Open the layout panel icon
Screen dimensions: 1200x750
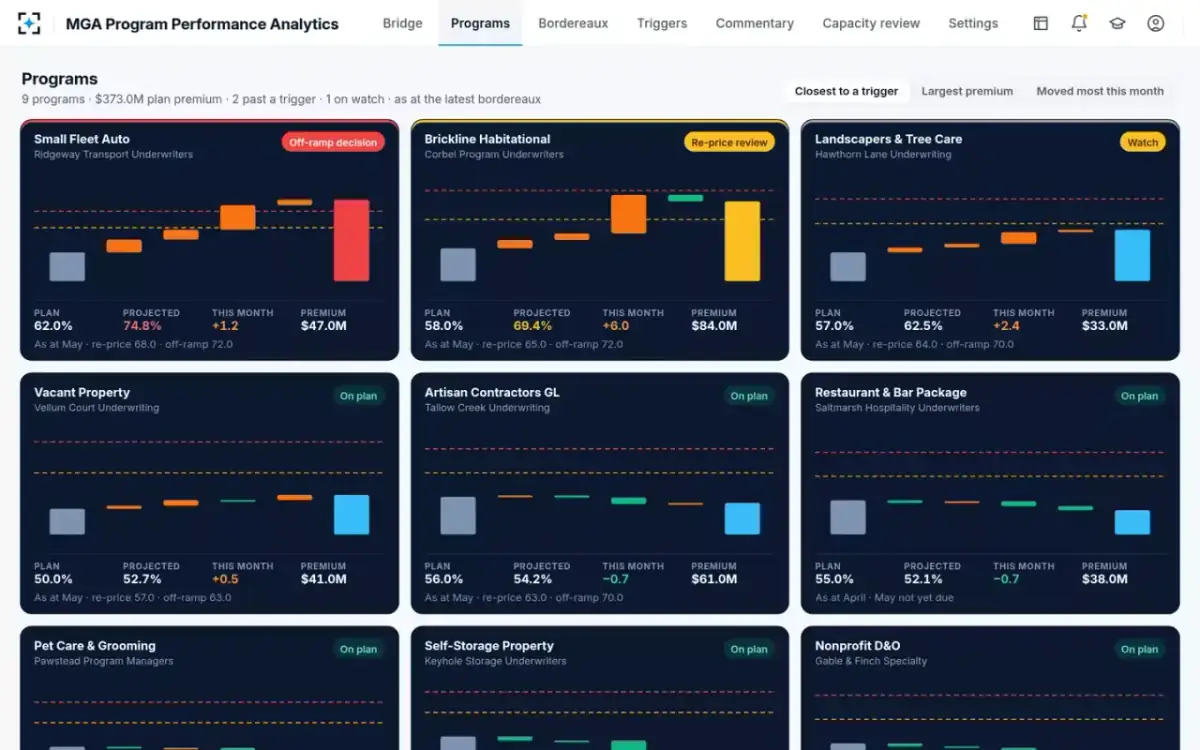click(1041, 23)
